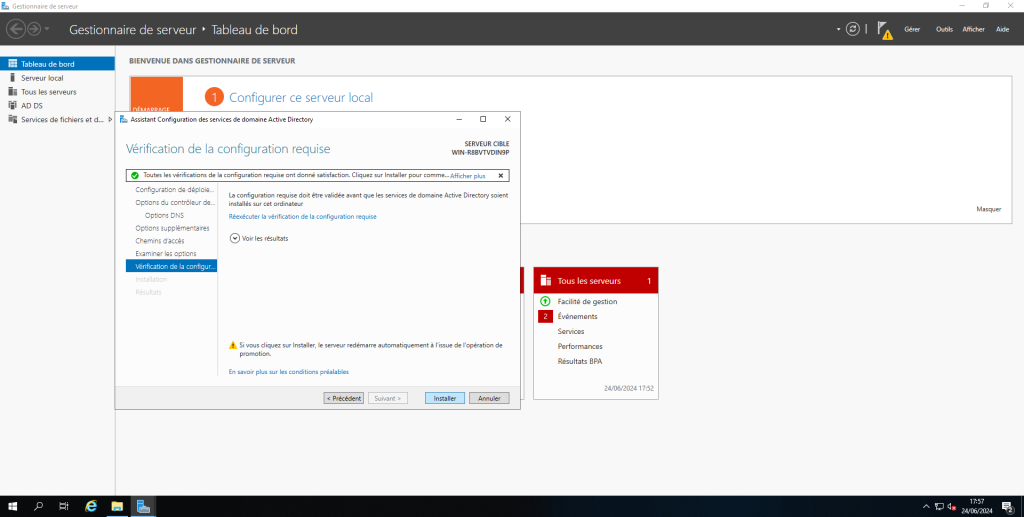Viewport: 1024px width, 517px height.
Task: Open File Explorer from the taskbar
Action: (117, 506)
